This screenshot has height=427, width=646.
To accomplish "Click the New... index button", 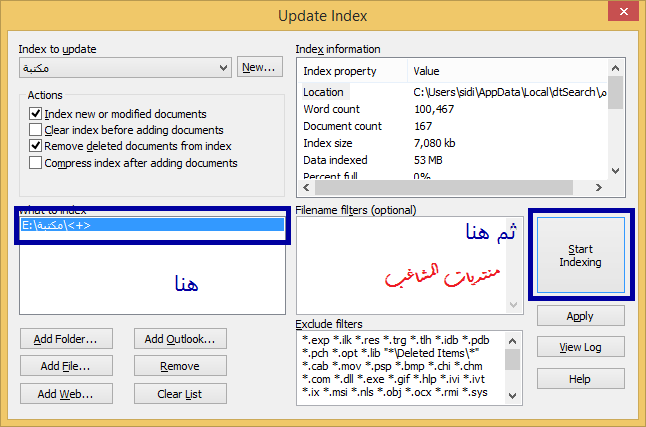I will click(x=259, y=67).
